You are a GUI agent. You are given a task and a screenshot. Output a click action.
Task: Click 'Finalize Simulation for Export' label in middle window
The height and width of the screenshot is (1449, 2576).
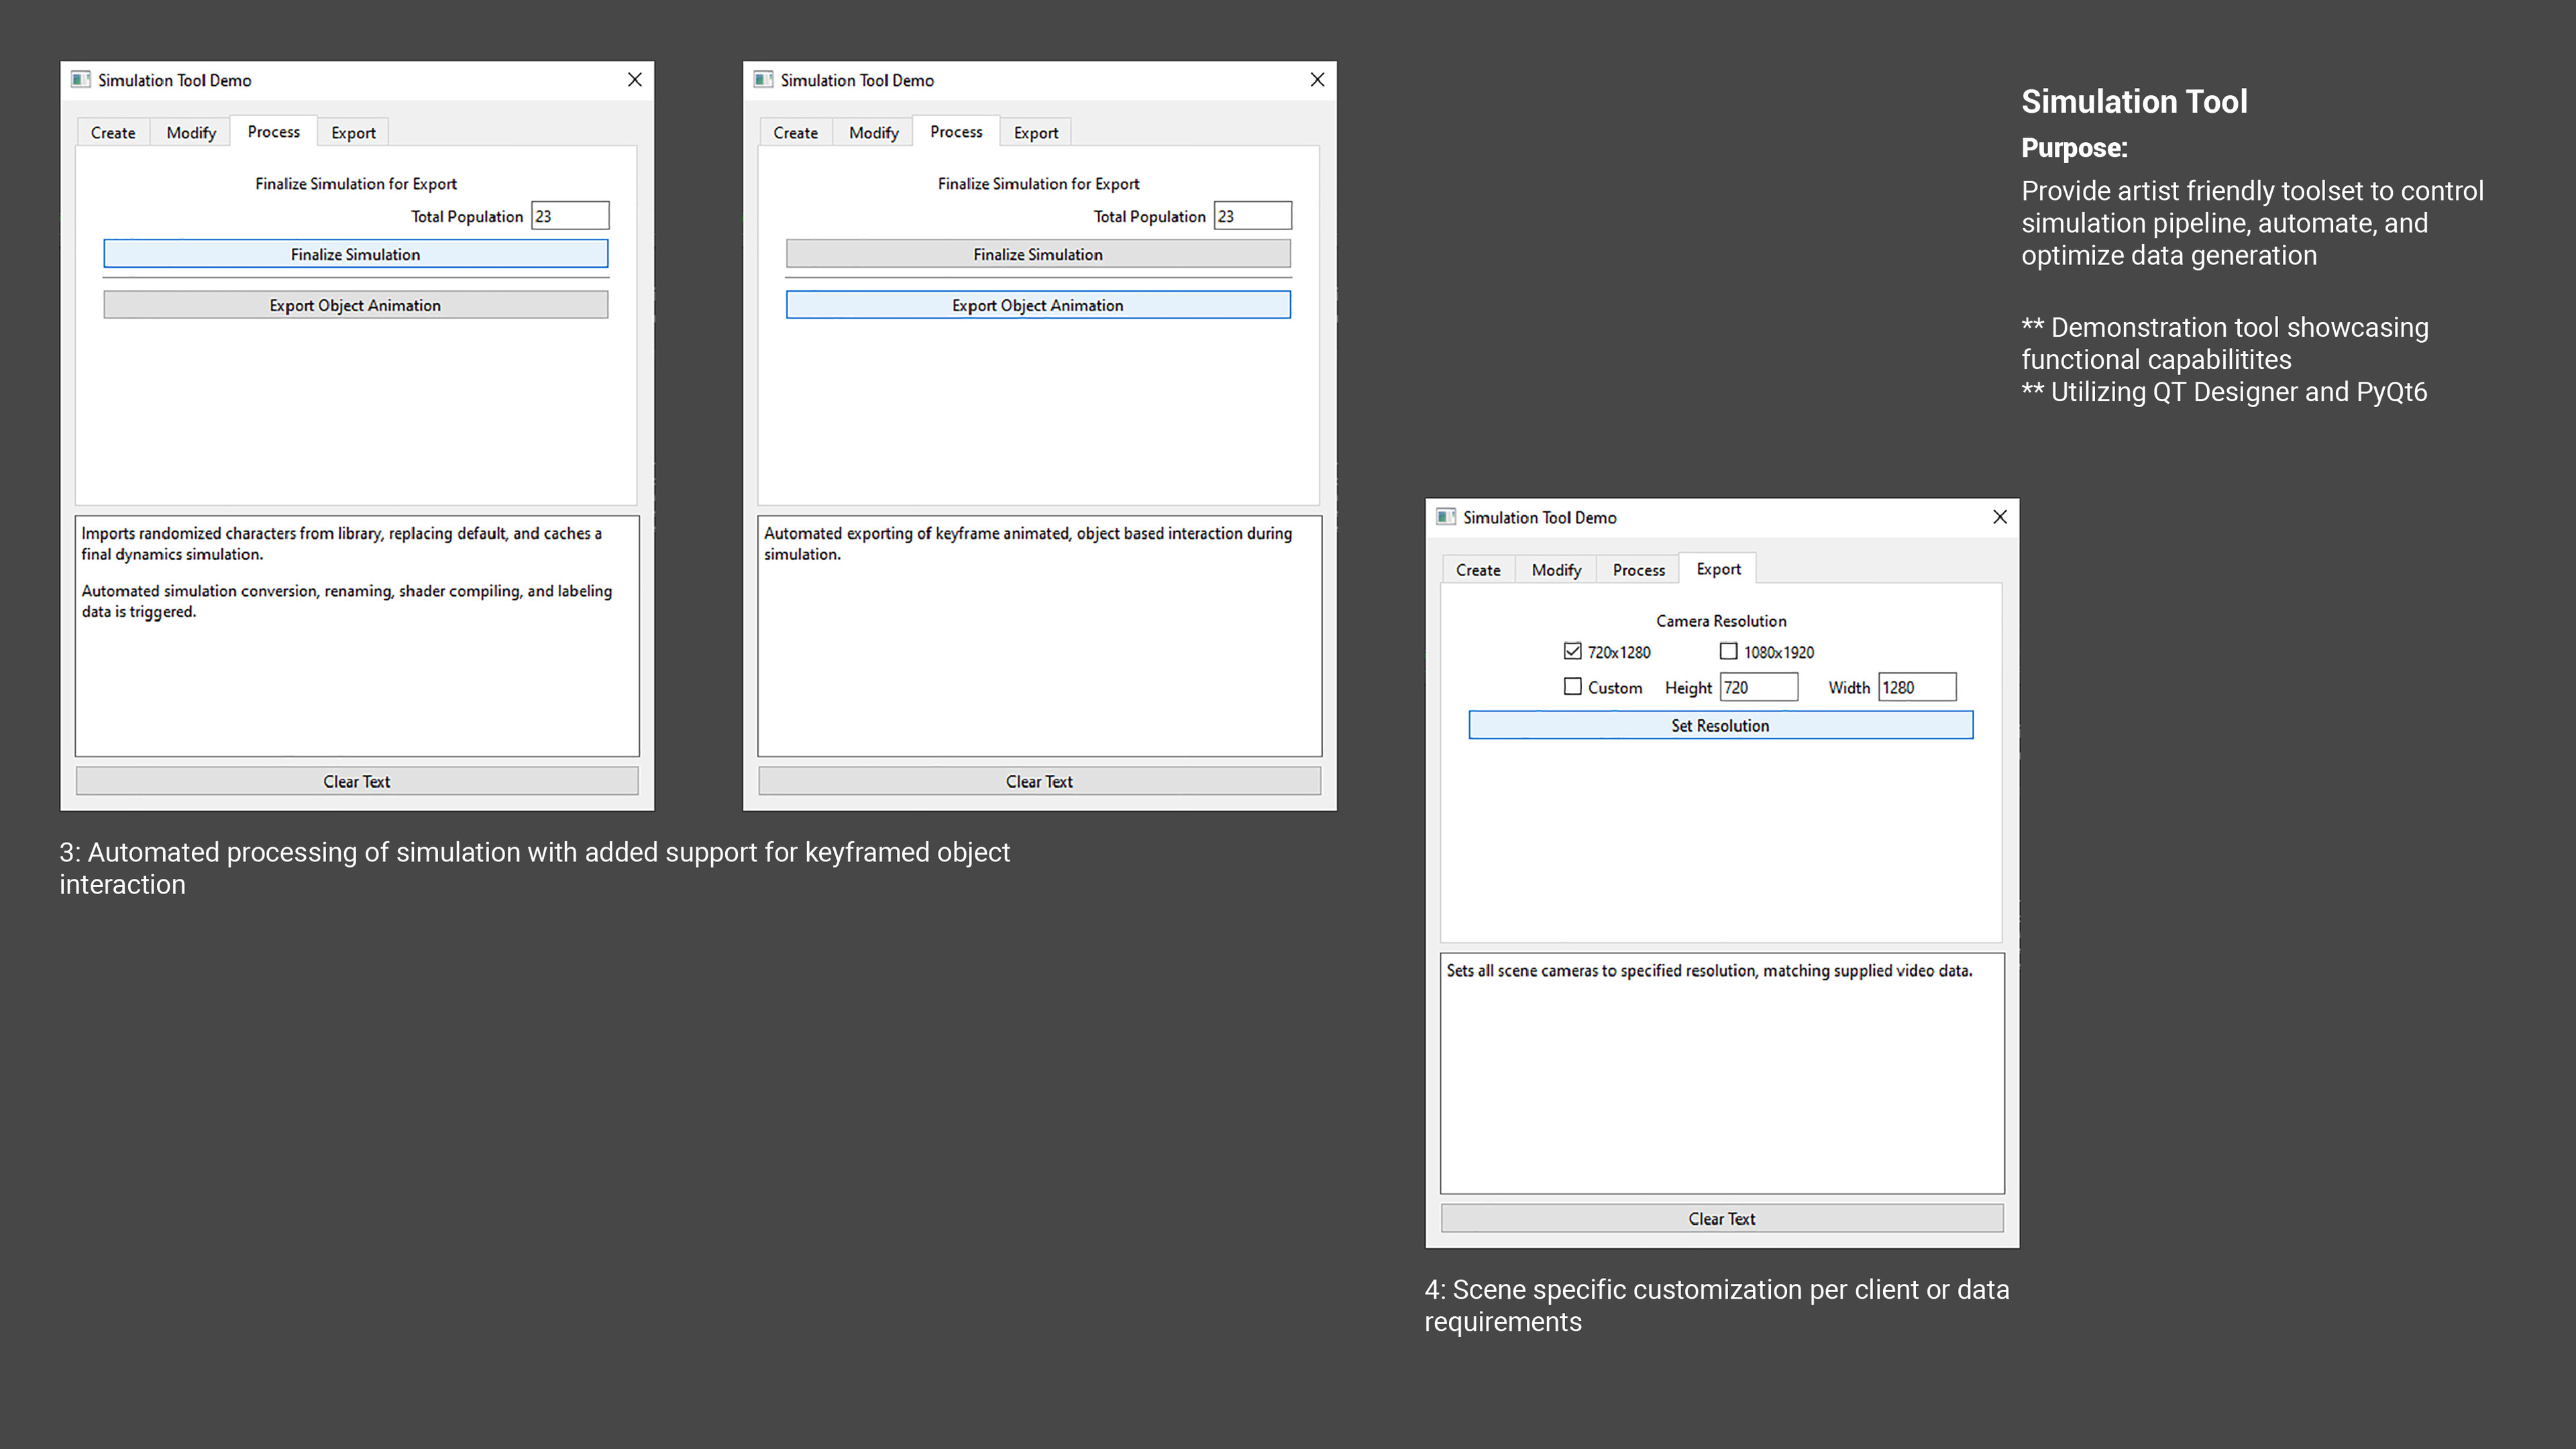point(1038,183)
